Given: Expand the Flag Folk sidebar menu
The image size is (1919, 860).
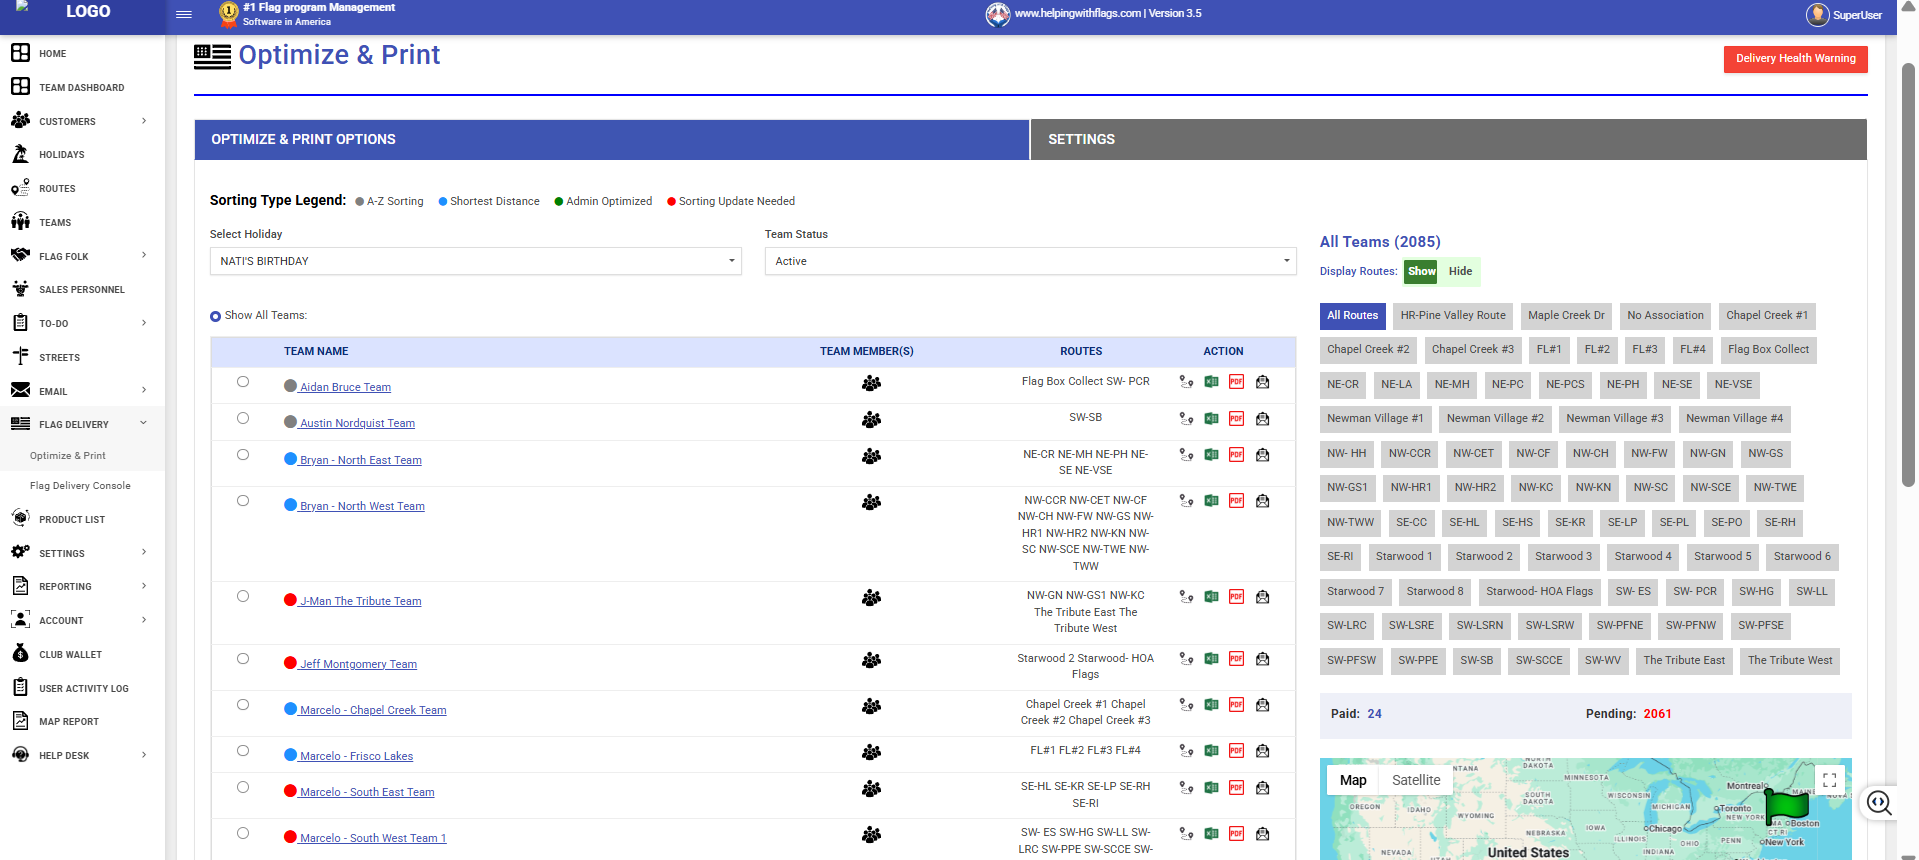Looking at the screenshot, I should click(82, 256).
